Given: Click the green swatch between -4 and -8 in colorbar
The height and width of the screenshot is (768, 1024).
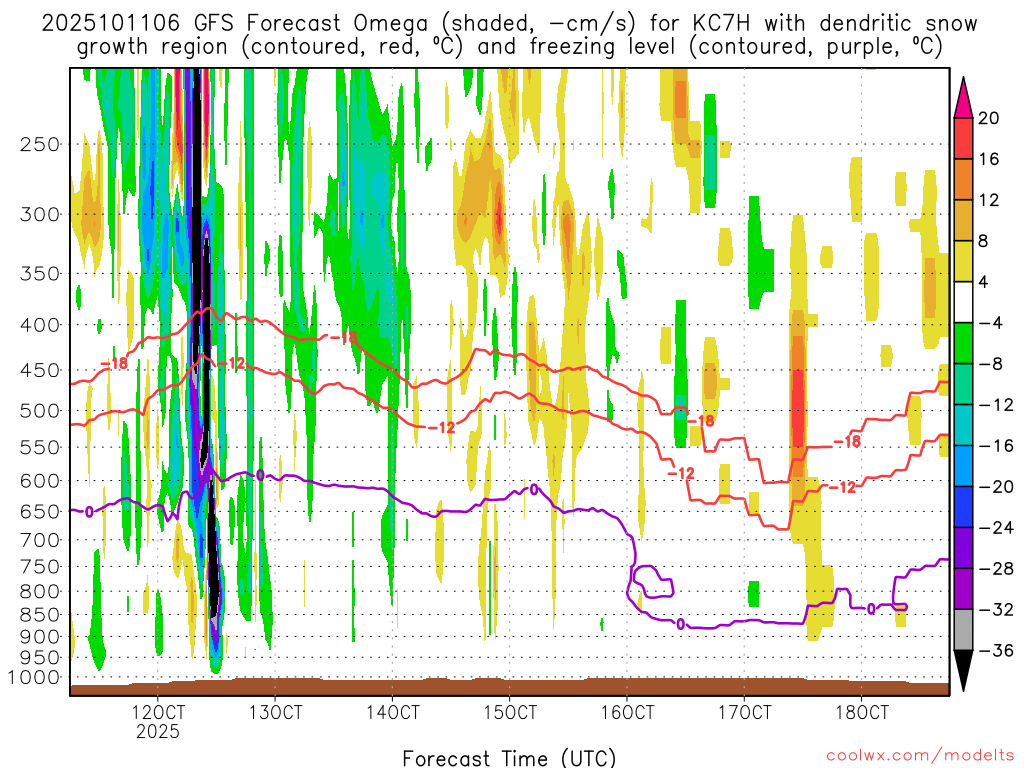Looking at the screenshot, I should 963,344.
